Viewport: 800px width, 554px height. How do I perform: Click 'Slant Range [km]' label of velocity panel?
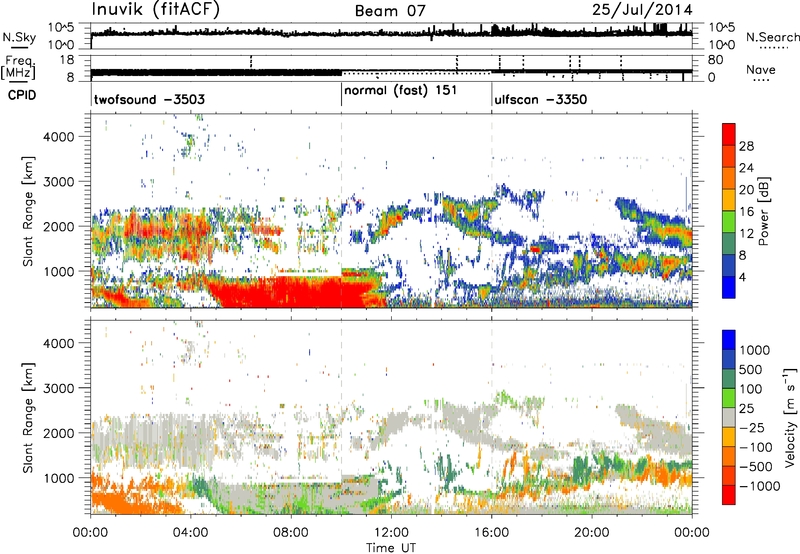pyautogui.click(x=29, y=417)
